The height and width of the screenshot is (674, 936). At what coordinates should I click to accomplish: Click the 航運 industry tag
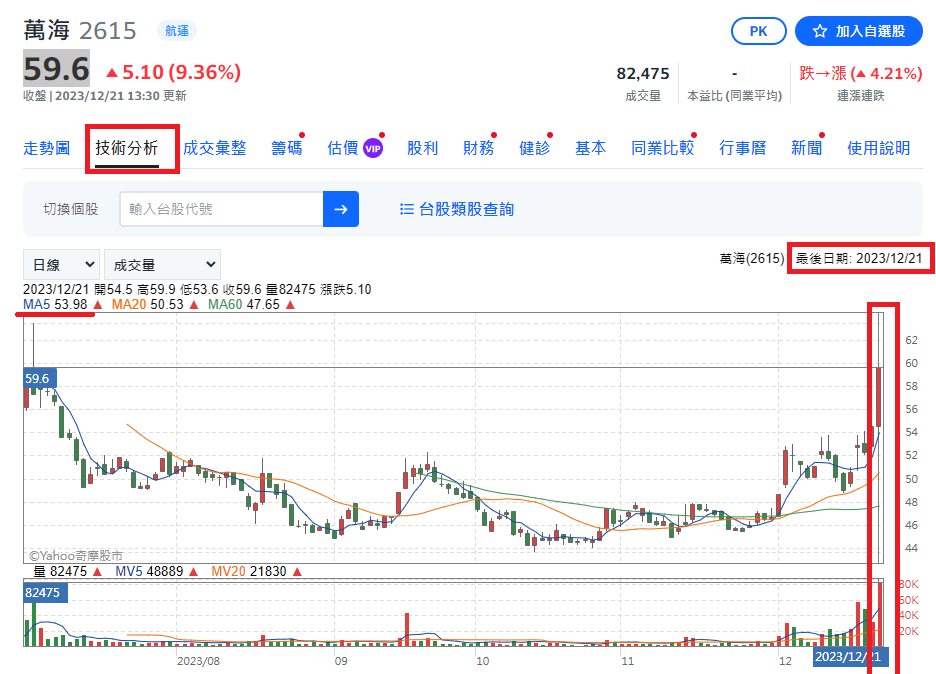click(x=177, y=31)
